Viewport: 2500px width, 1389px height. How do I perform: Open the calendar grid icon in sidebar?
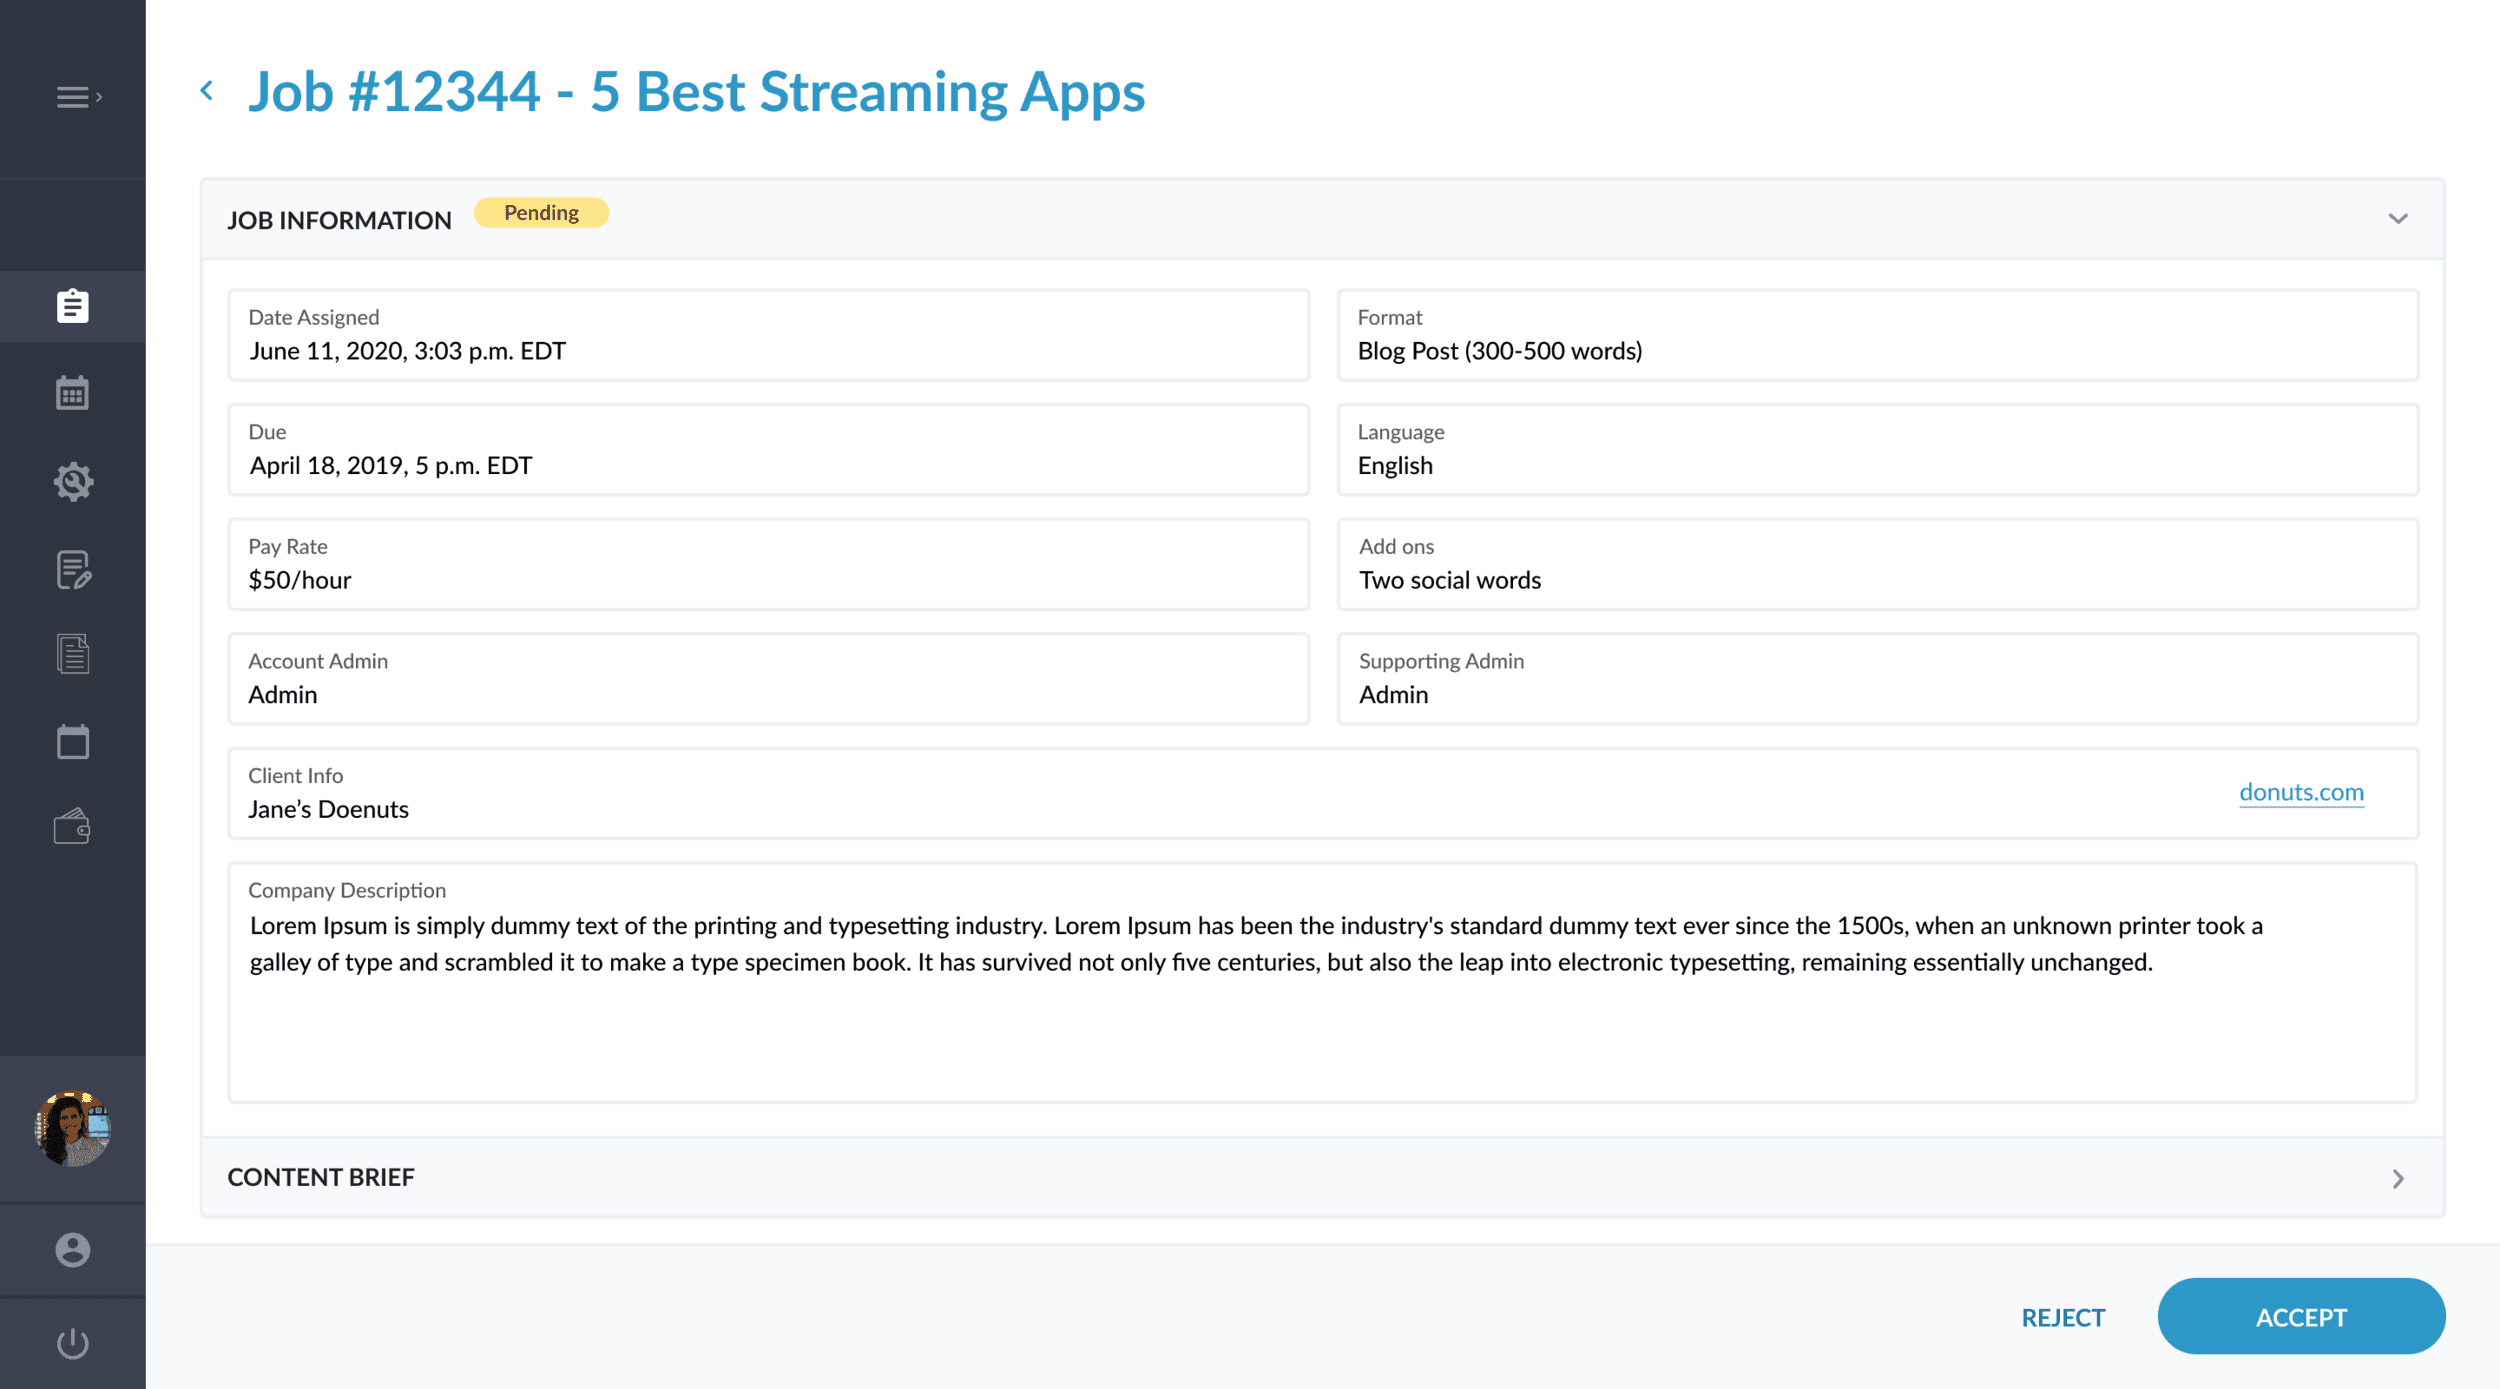pos(72,393)
